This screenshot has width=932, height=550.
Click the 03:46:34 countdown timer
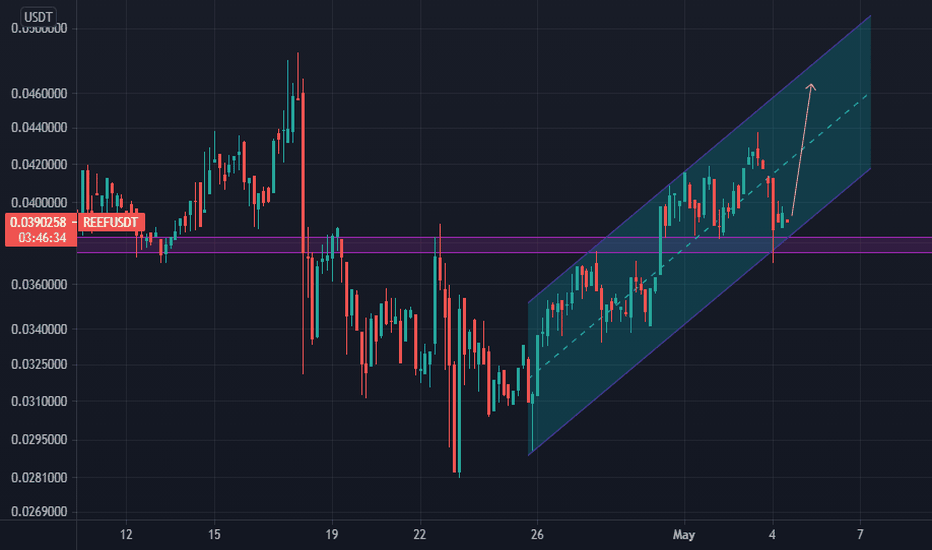tap(42, 238)
